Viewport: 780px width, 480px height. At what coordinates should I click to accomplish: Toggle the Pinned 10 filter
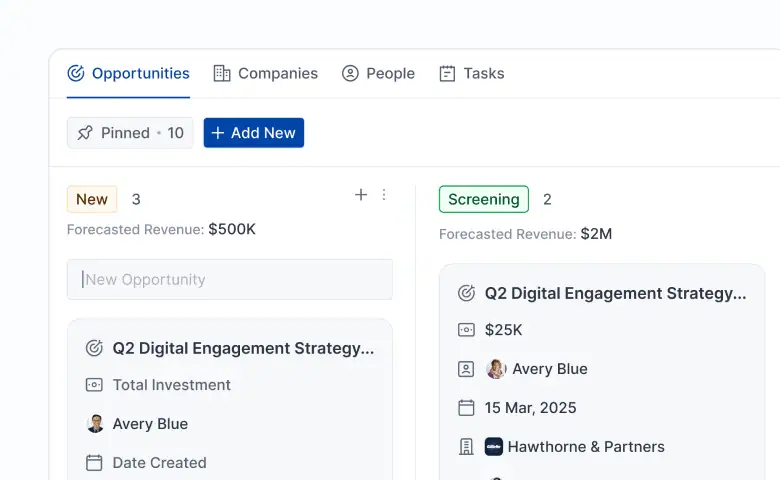click(130, 133)
